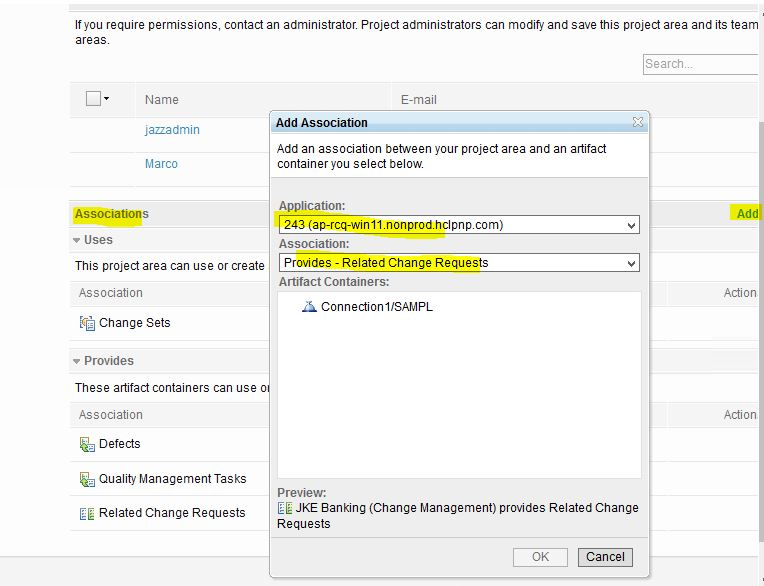This screenshot has height=586, width=764.
Task: Collapse the Provides section
Action: tap(77, 361)
